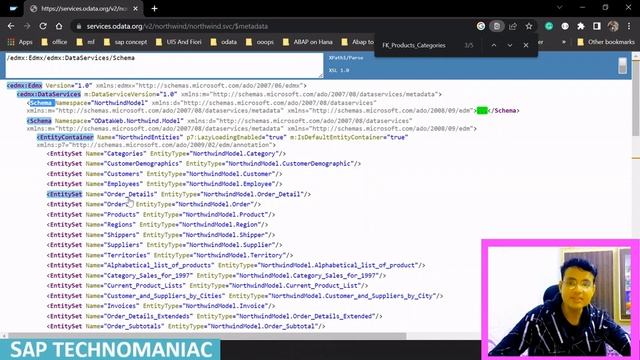Open the ooops bookmarks folder

260,42
